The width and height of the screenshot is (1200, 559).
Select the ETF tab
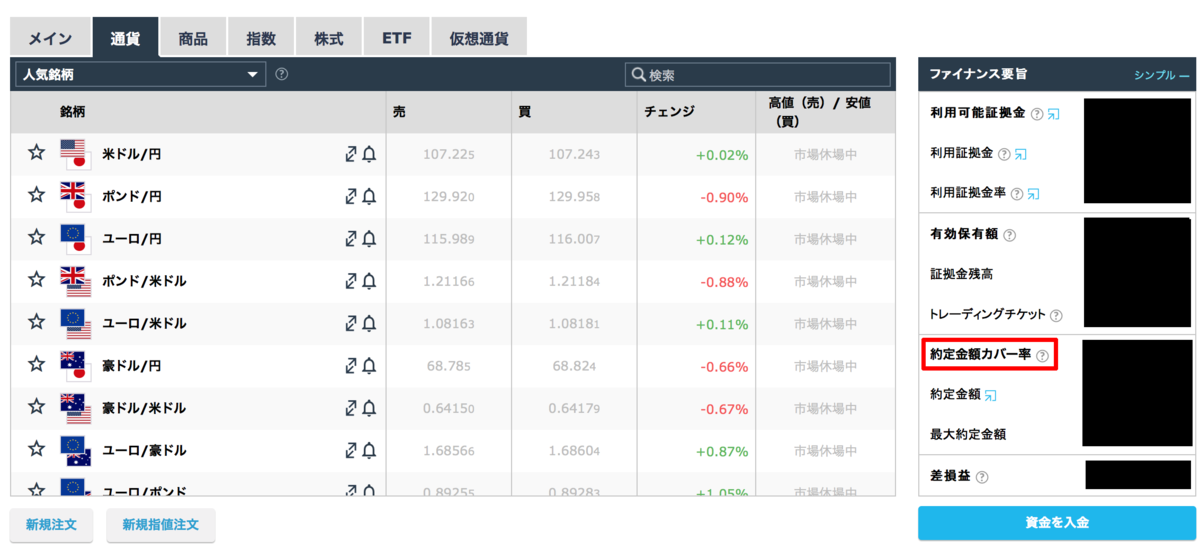click(x=396, y=39)
